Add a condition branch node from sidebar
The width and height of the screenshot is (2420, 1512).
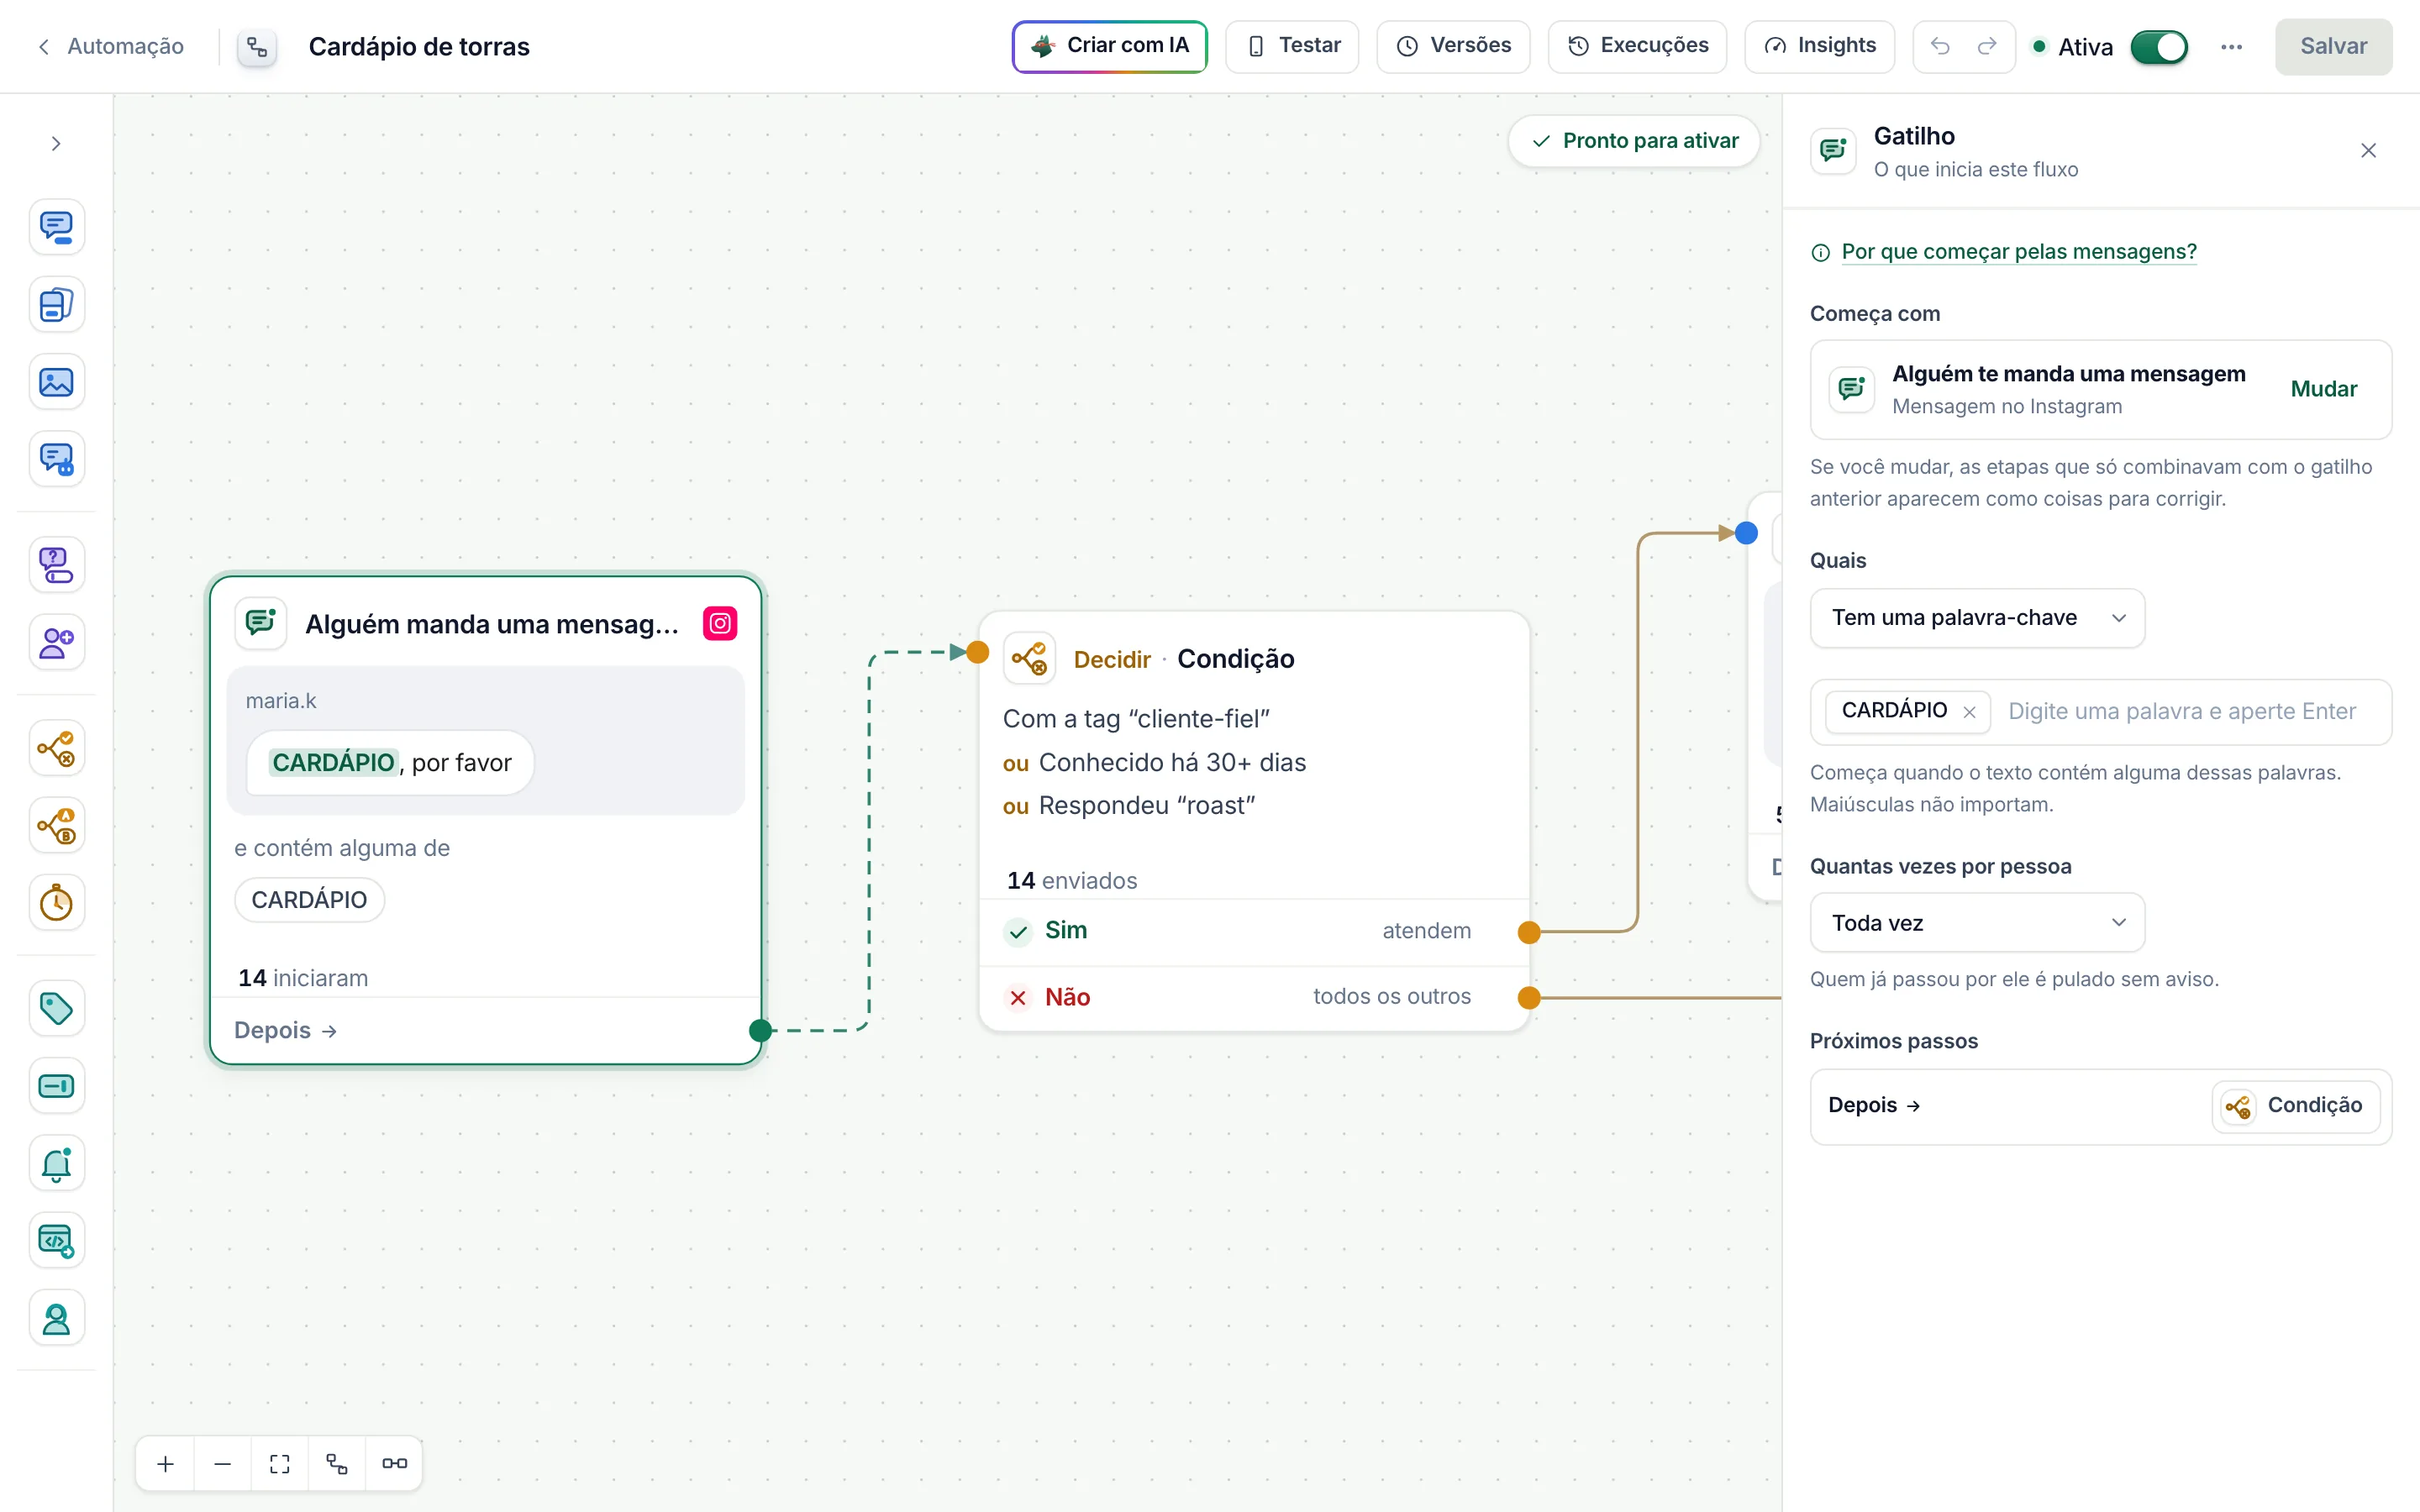click(x=56, y=748)
